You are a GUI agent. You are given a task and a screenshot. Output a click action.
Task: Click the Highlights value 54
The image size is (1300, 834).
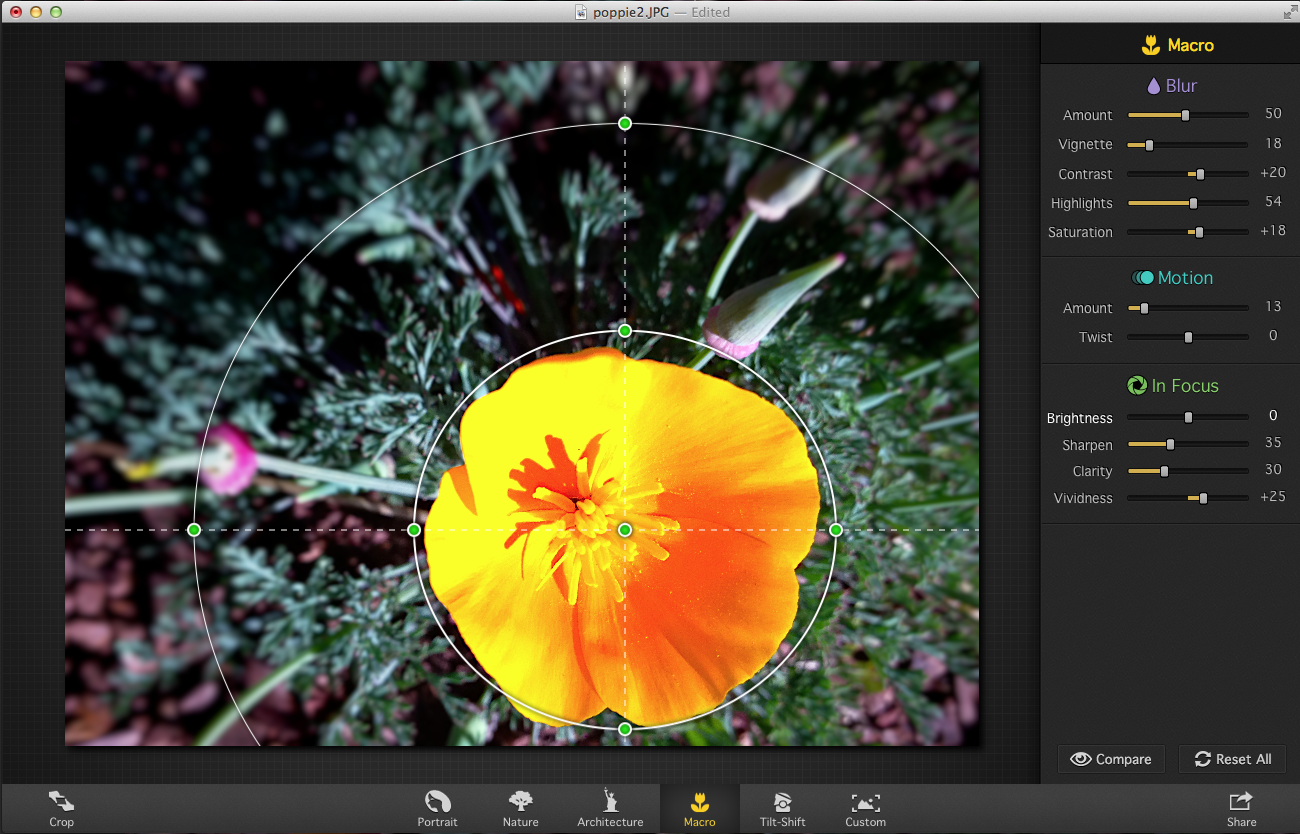coord(1273,202)
